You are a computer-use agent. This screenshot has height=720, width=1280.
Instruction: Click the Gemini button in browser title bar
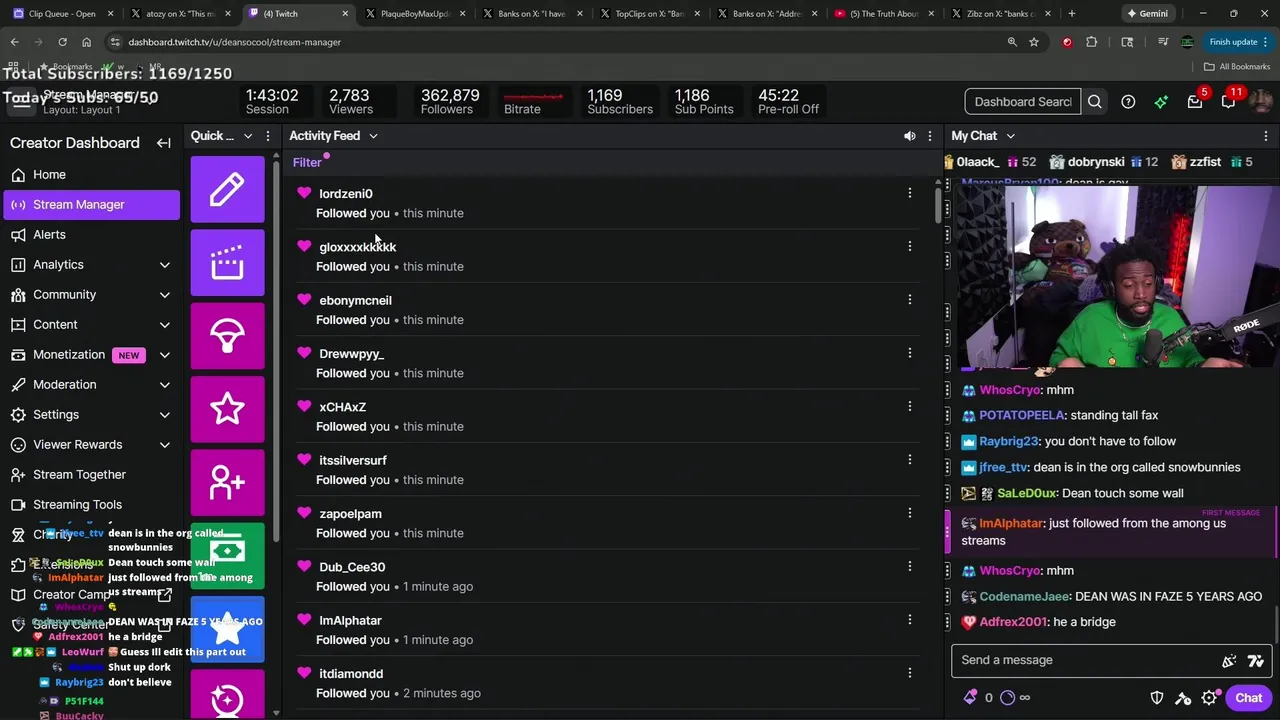coord(1147,14)
